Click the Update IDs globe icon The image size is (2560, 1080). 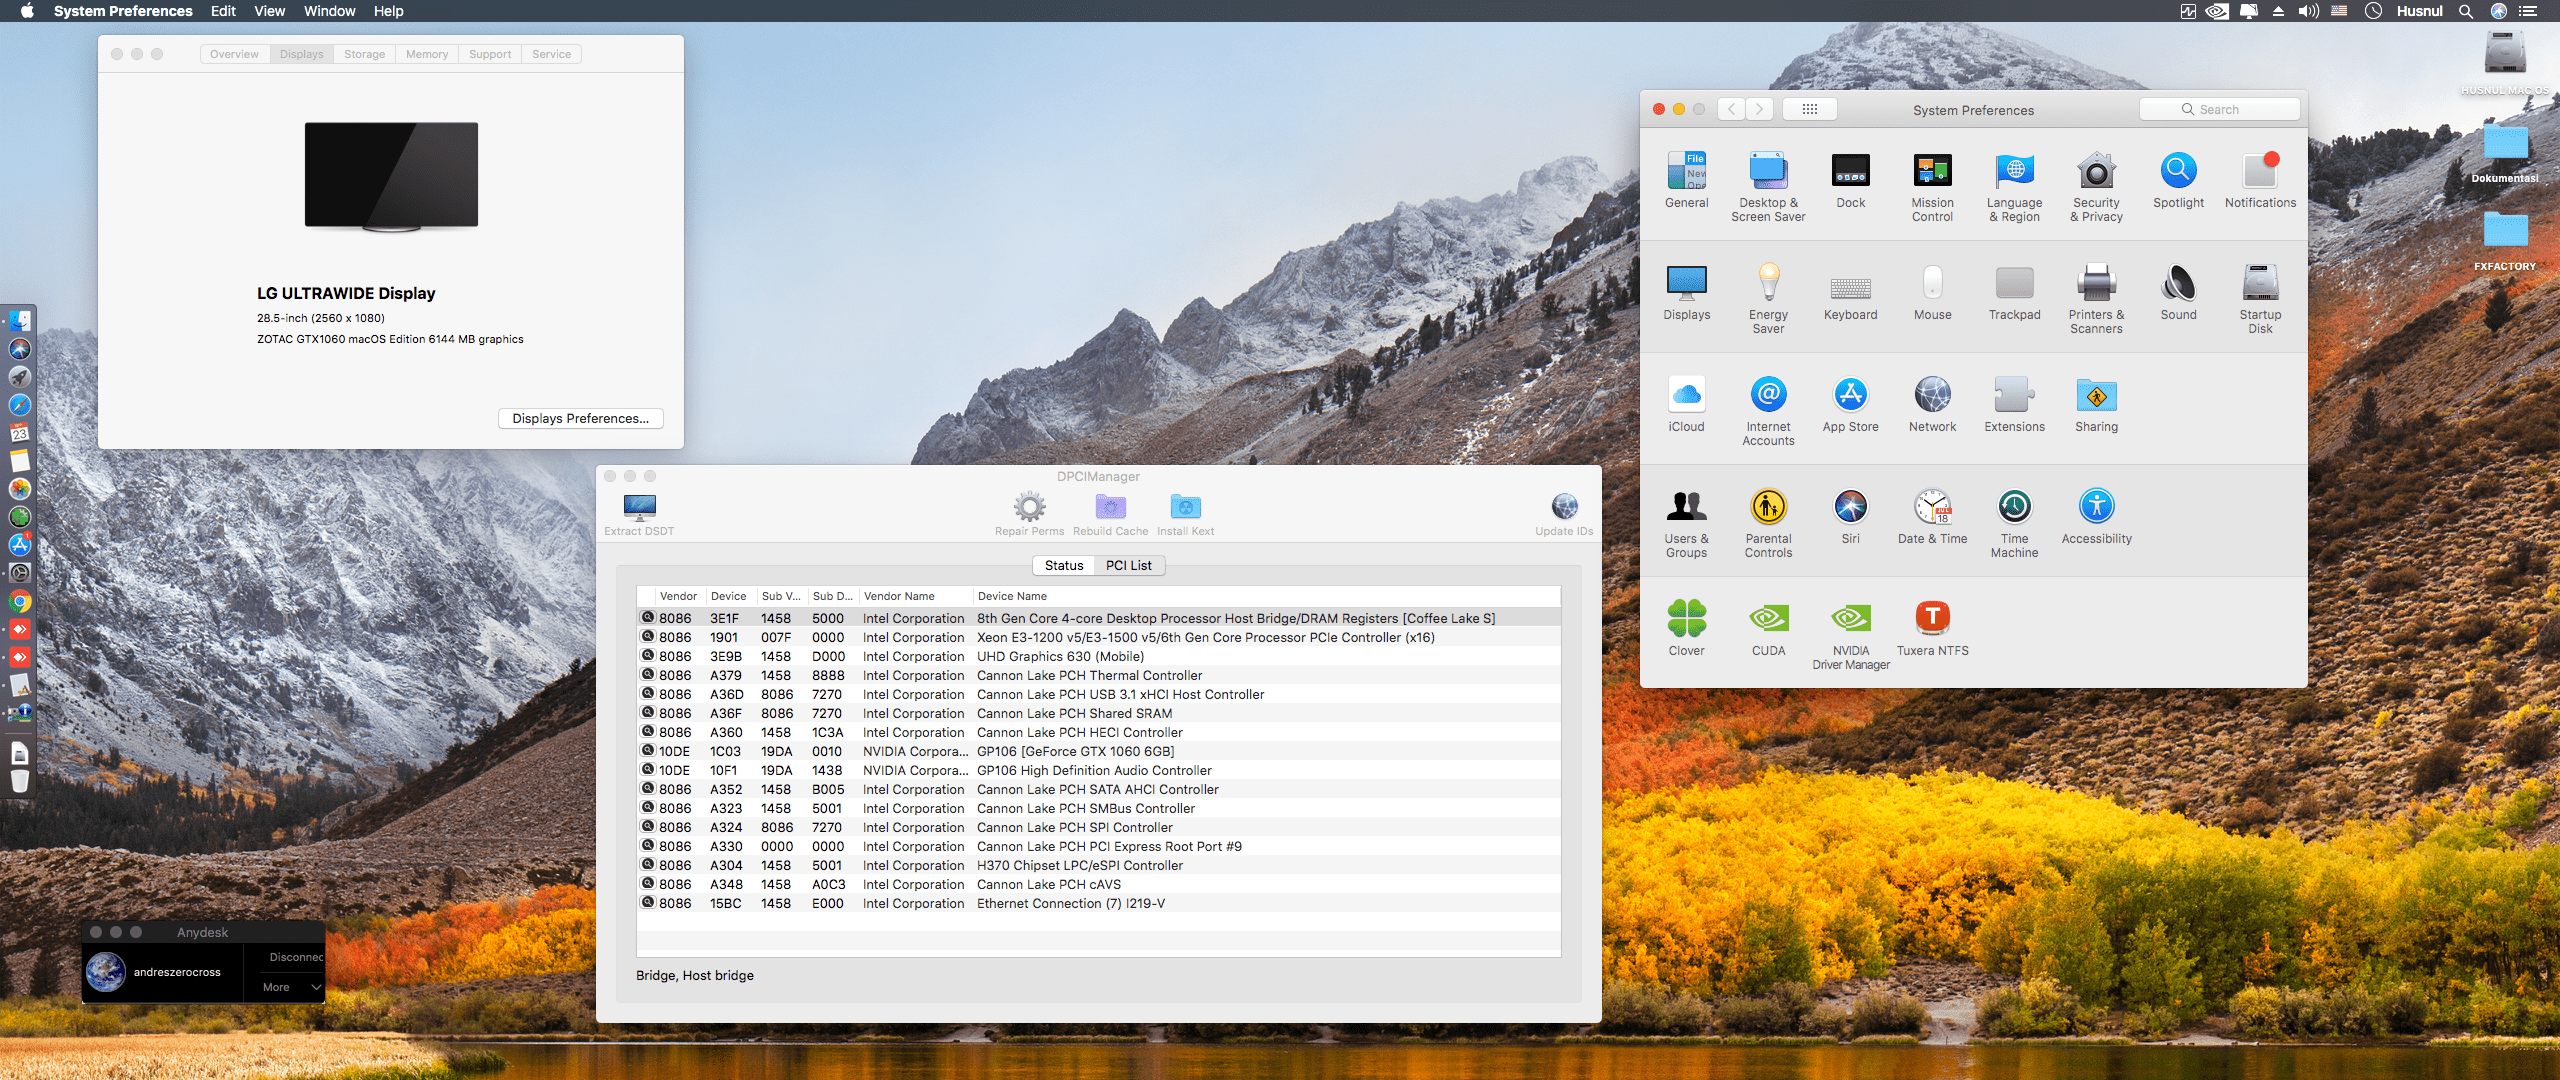point(1564,514)
